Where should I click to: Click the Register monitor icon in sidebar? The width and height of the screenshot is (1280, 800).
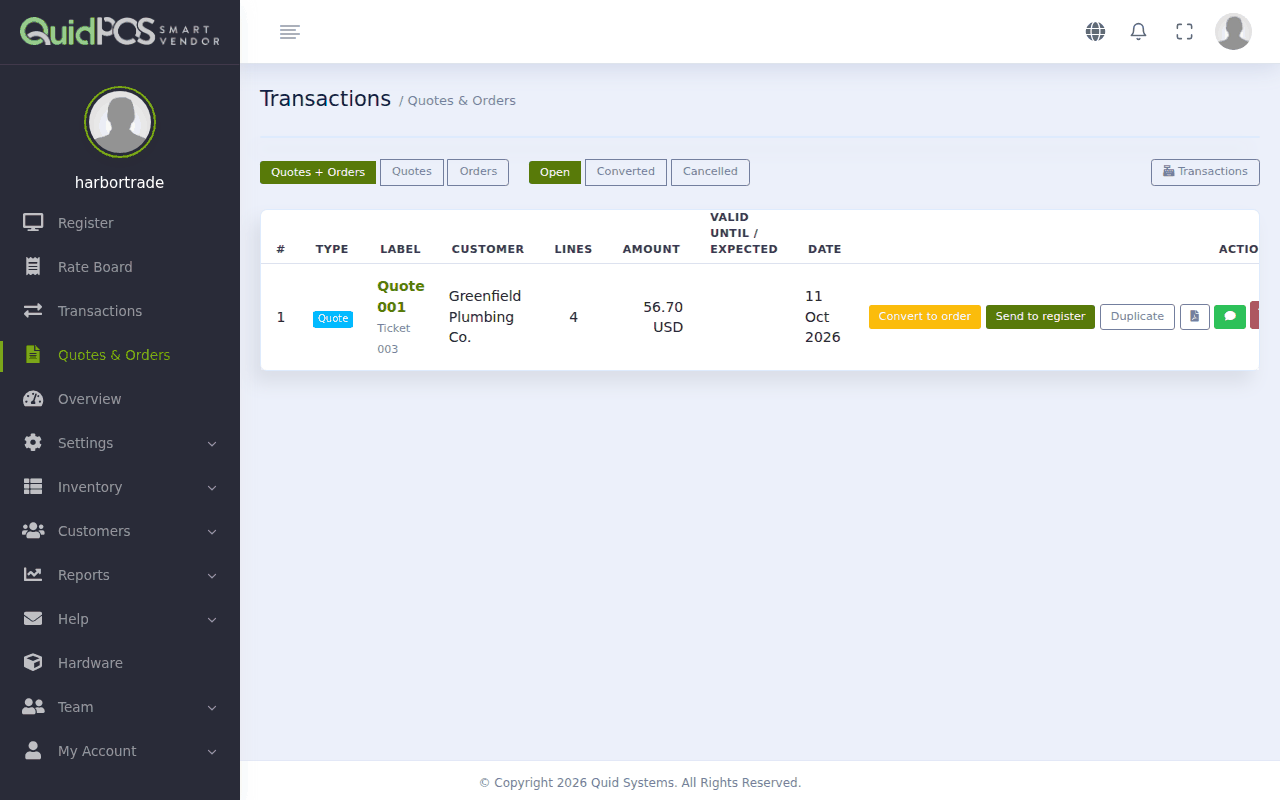(33, 223)
